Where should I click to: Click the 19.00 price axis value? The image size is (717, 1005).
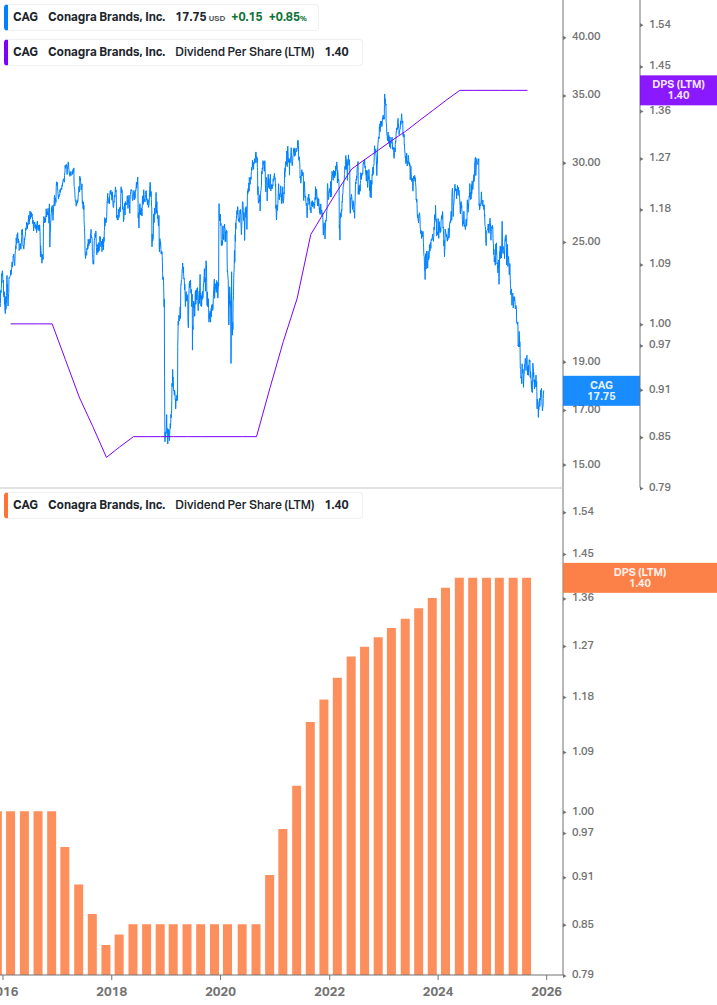[586, 361]
